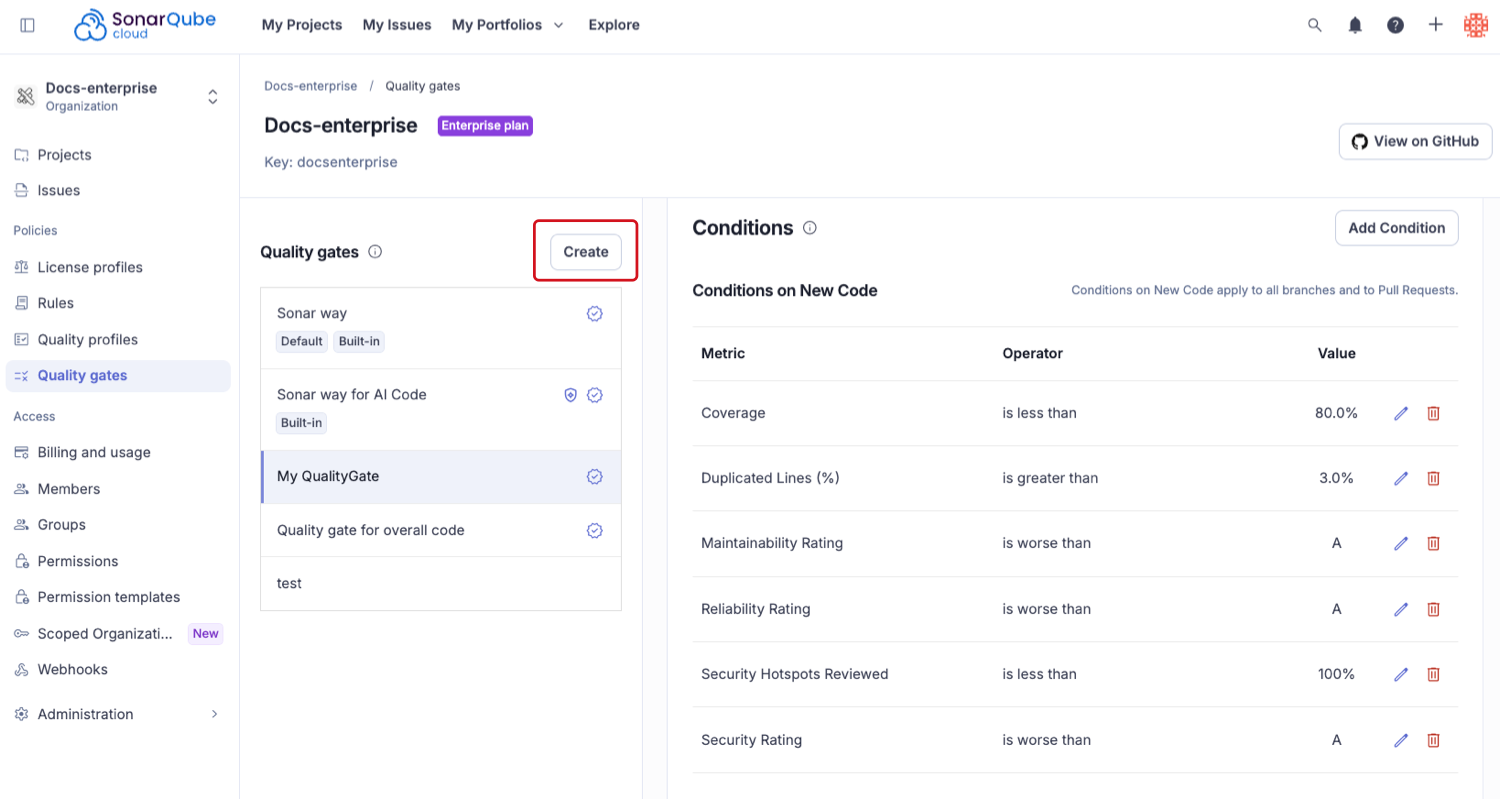Edit the Duplicated Lines (%) condition
The image size is (1500, 799).
(1401, 478)
